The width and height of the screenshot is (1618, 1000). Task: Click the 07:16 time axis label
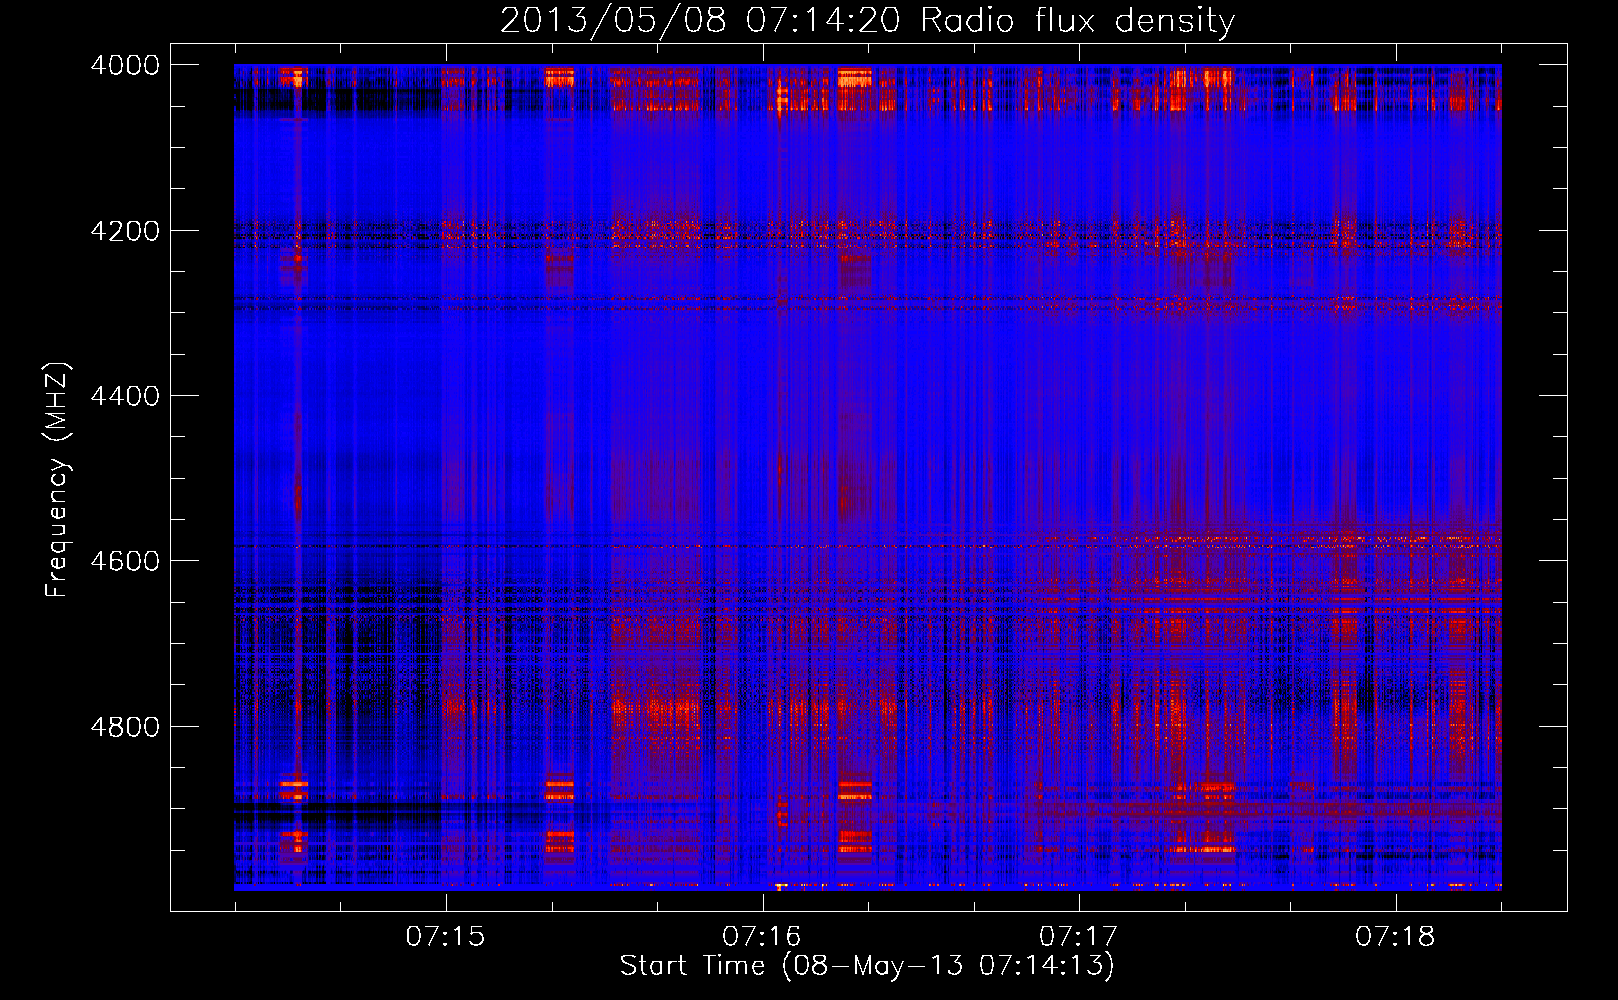point(762,936)
